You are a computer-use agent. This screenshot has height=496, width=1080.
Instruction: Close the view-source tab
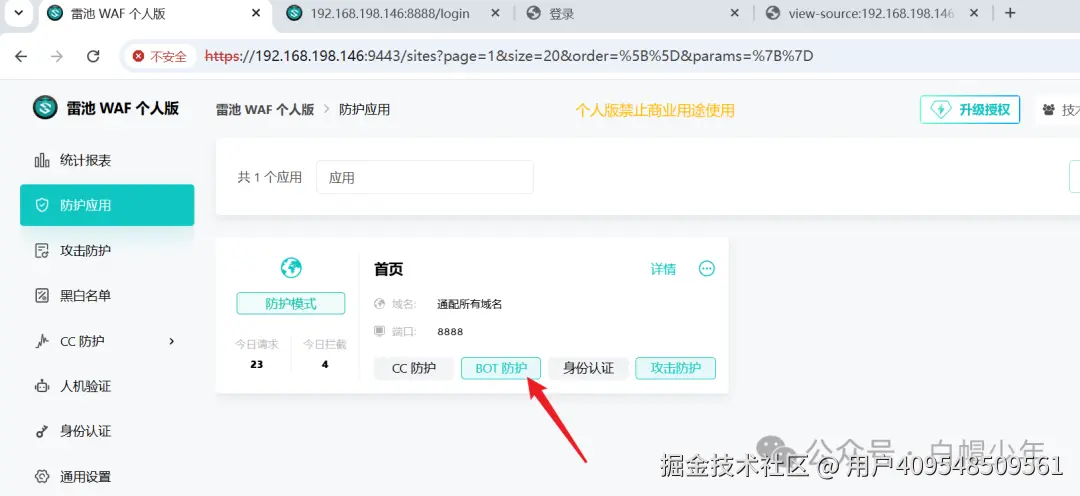[x=974, y=13]
